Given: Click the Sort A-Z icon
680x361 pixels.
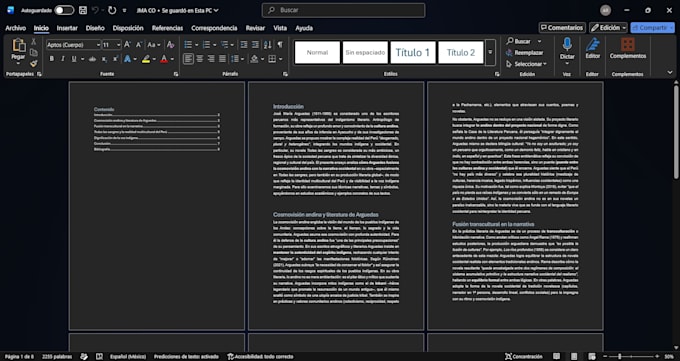Looking at the screenshot, I should 268,45.
